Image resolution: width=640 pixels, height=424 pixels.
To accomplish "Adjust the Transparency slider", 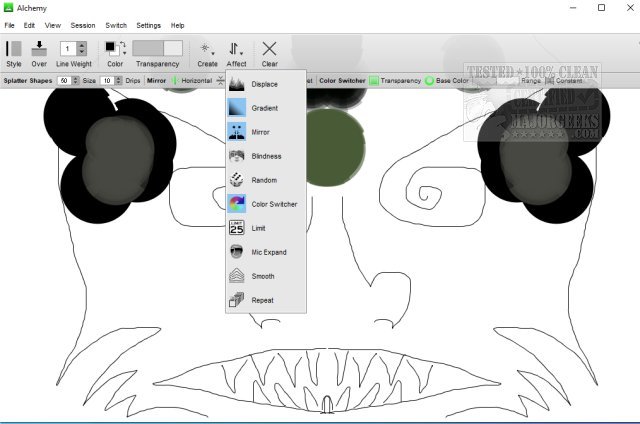I will [158, 48].
